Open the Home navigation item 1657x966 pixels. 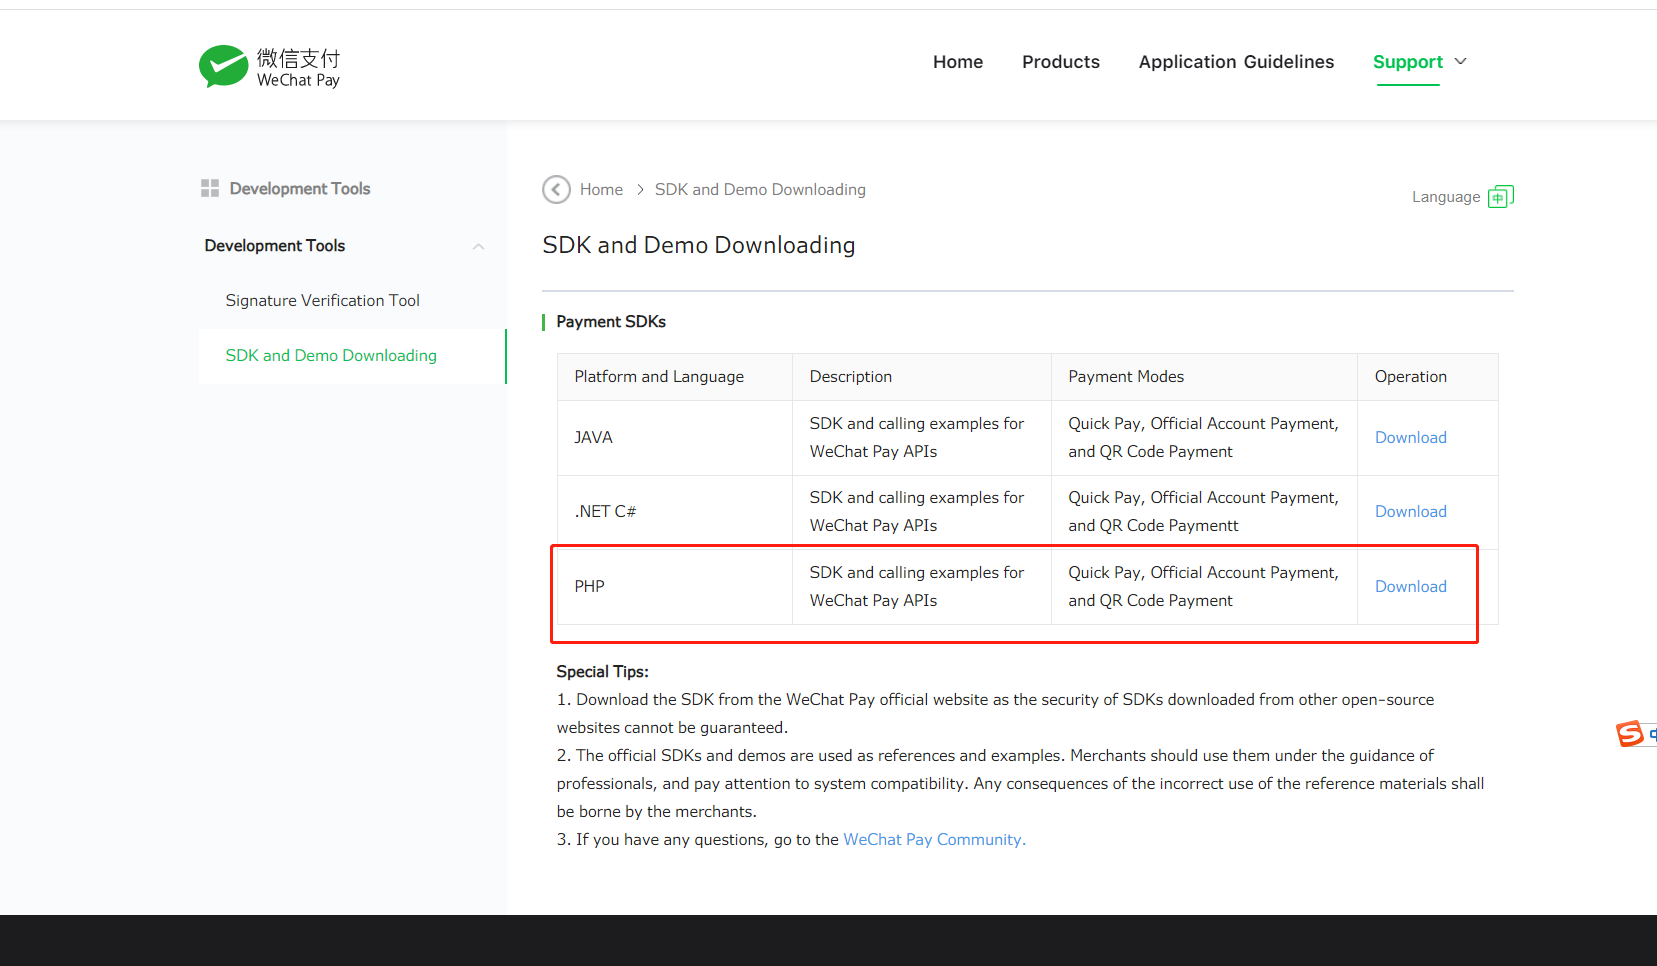pyautogui.click(x=958, y=62)
